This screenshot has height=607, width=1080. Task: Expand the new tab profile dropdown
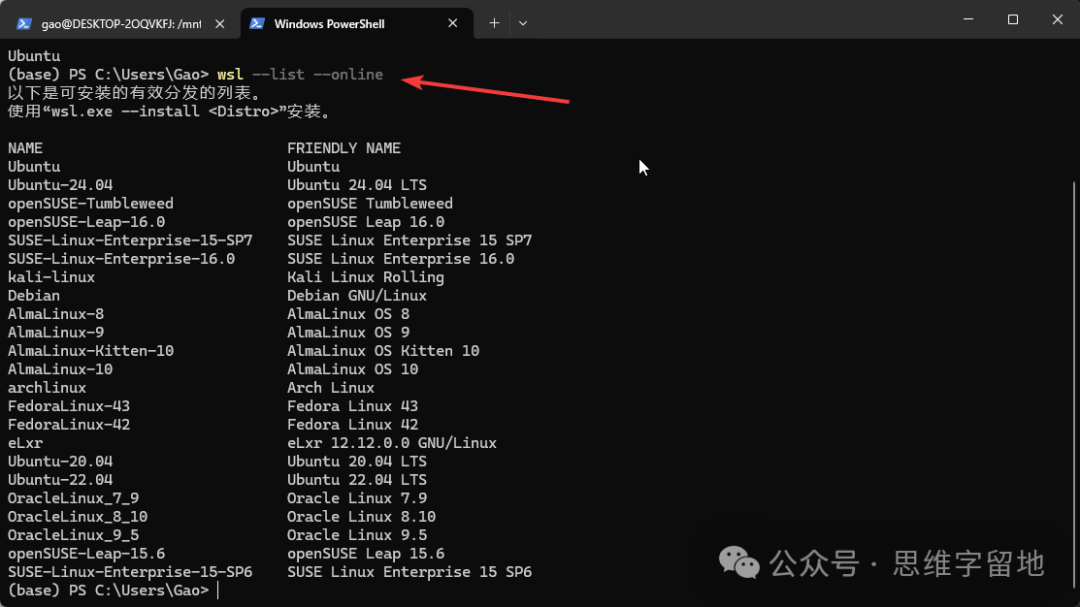(522, 23)
